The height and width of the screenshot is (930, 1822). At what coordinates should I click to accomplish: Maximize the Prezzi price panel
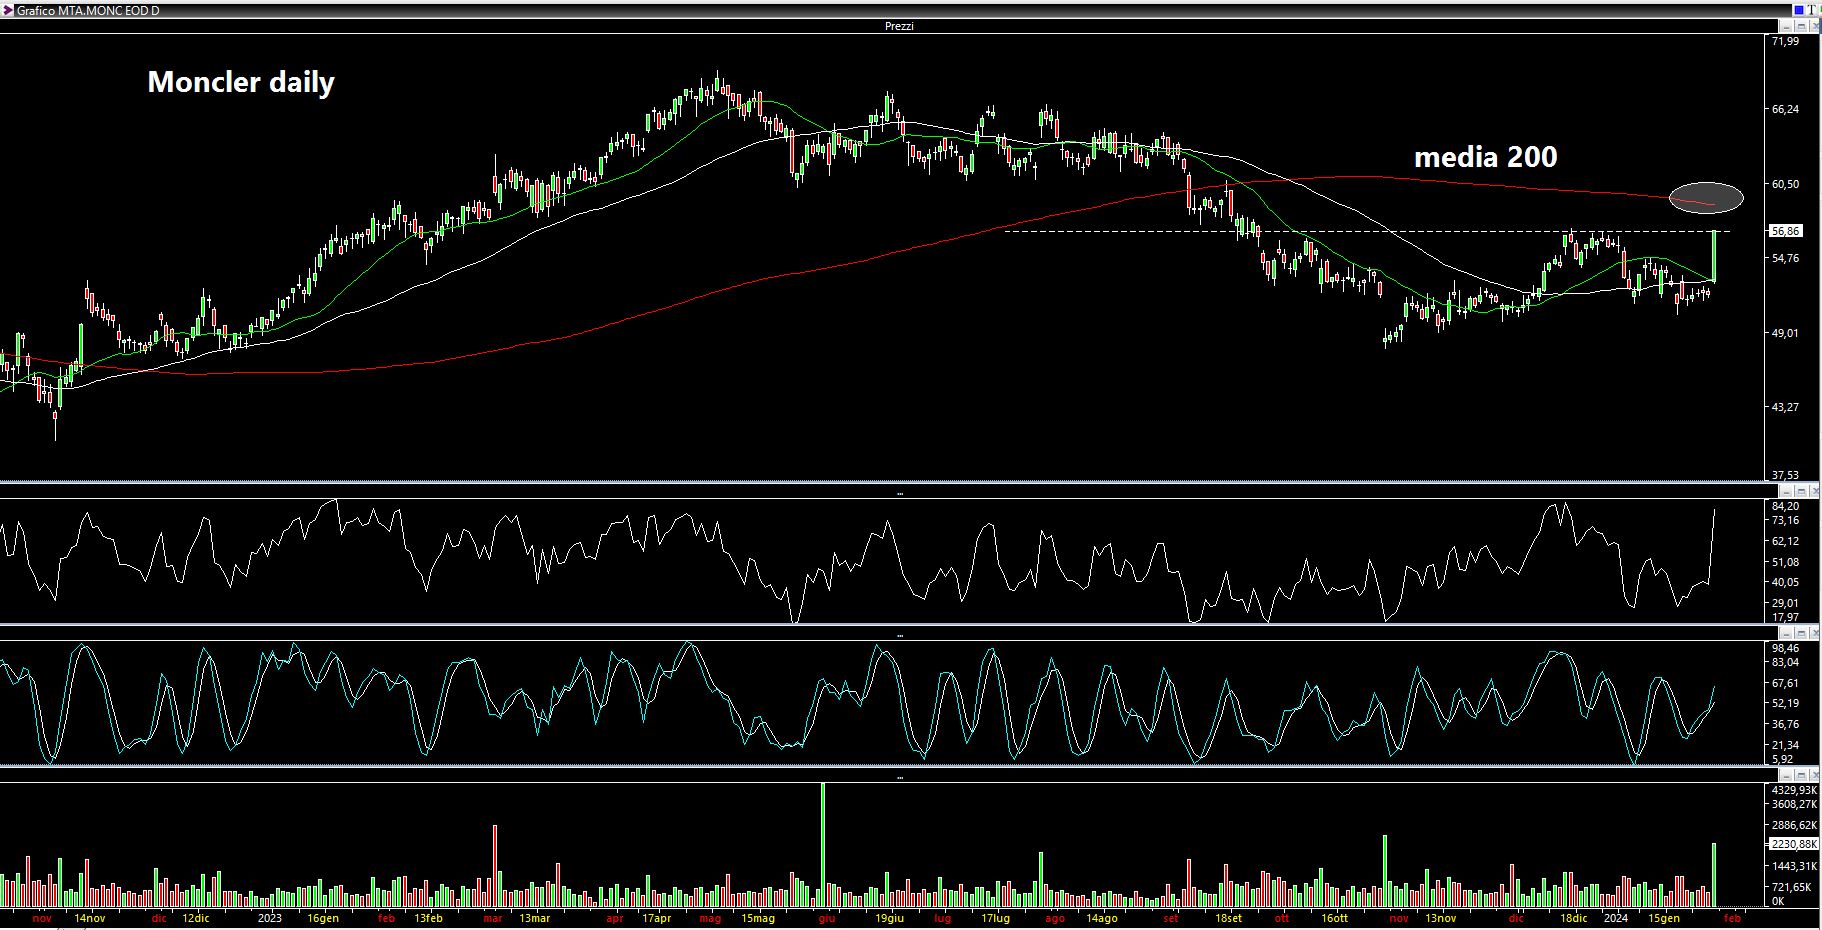pyautogui.click(x=1800, y=26)
